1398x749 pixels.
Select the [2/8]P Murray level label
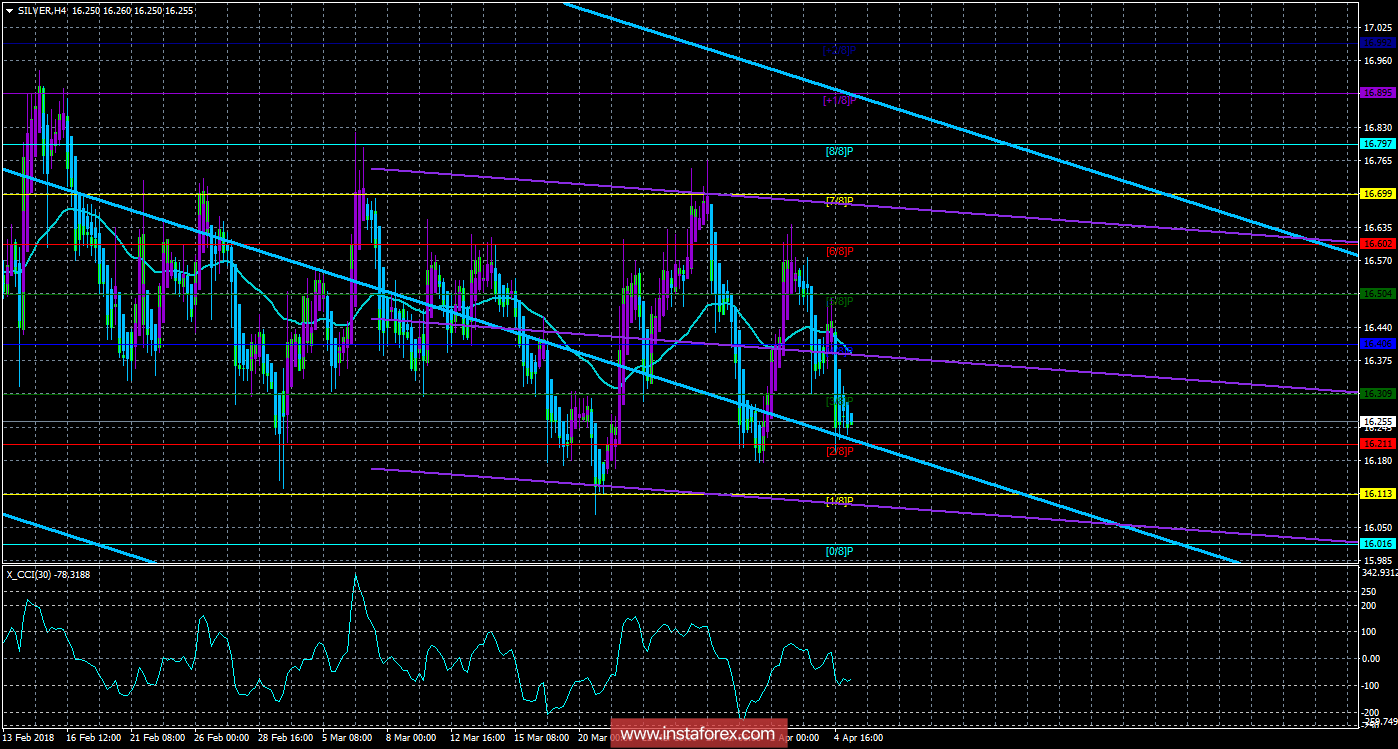coord(839,451)
